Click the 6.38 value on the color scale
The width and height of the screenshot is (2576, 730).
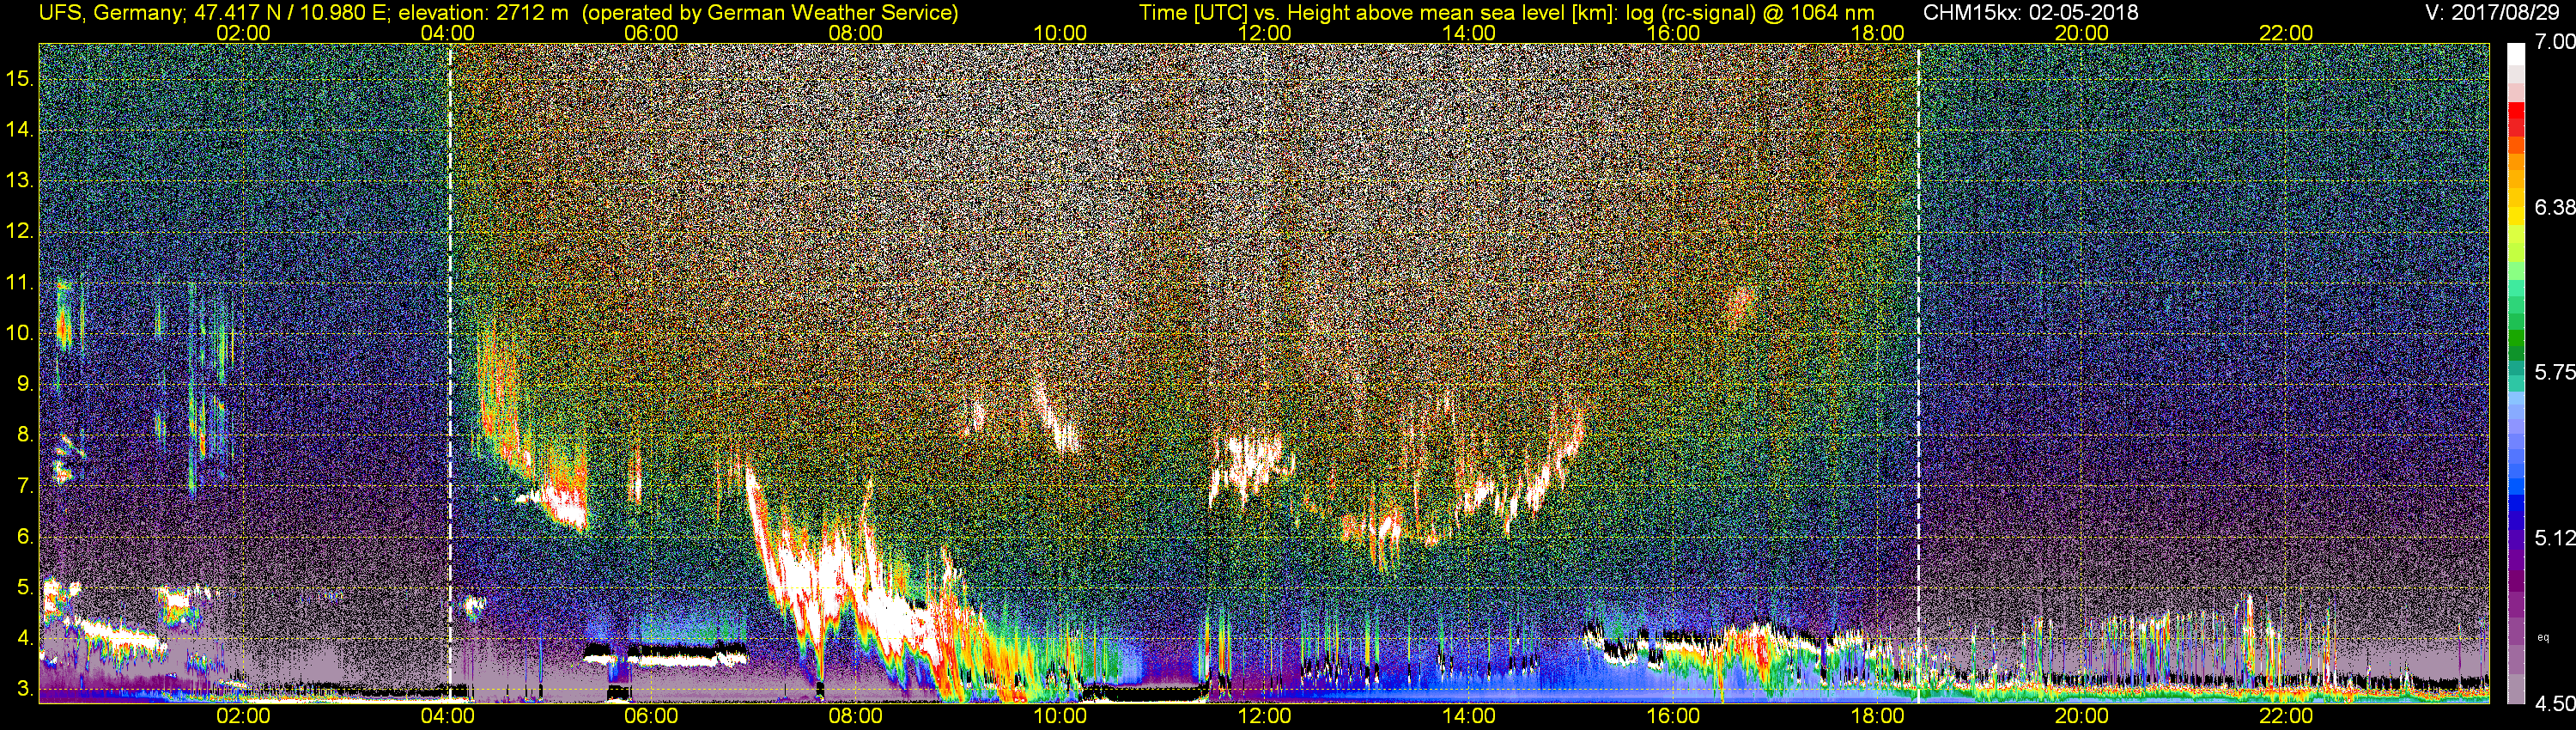(2554, 207)
